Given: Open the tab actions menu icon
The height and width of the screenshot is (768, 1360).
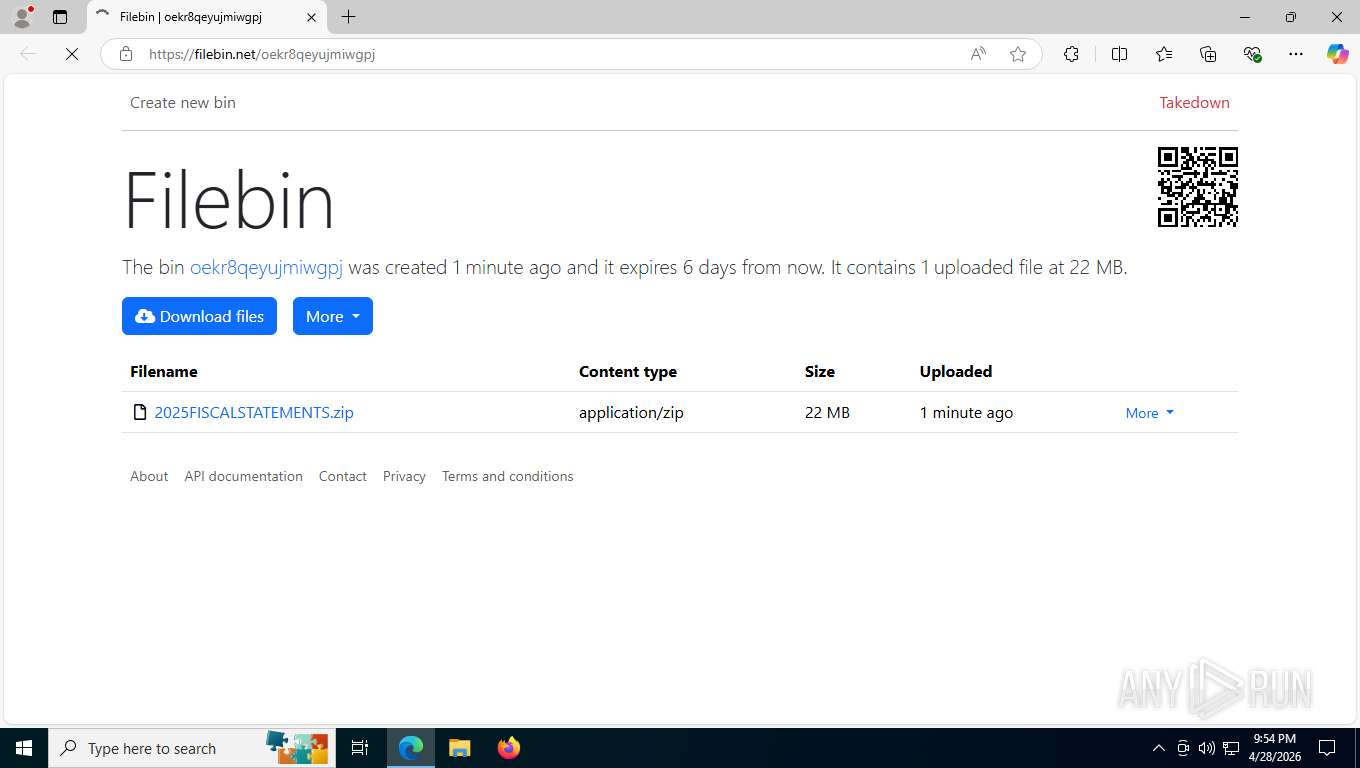Looking at the screenshot, I should click(60, 17).
